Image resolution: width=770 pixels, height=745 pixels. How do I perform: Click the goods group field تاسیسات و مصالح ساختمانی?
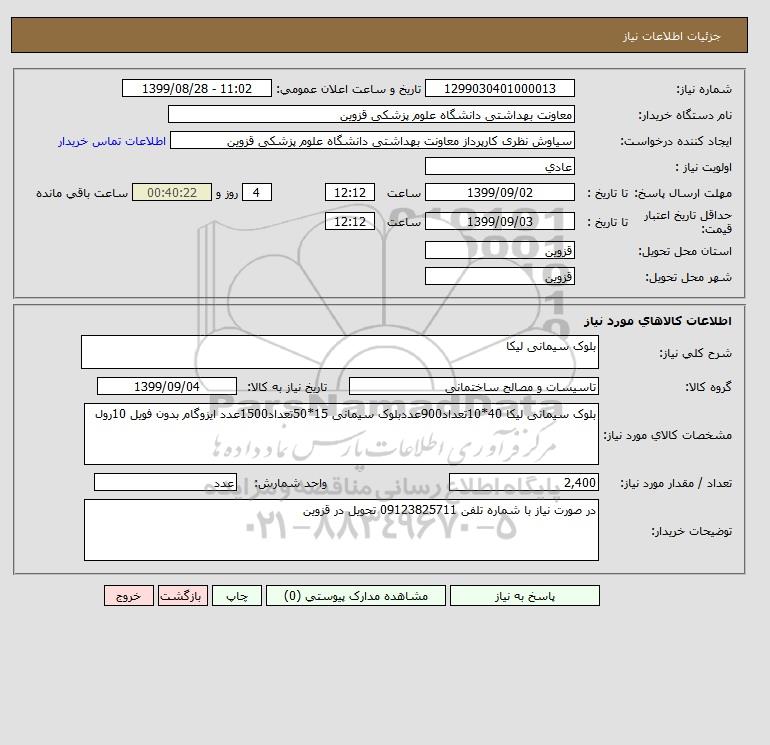click(x=473, y=386)
